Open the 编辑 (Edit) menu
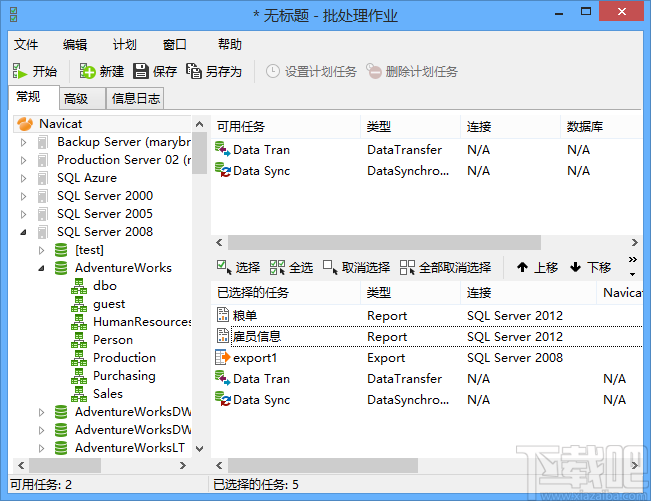Screen dimensions: 651x501 [75, 44]
